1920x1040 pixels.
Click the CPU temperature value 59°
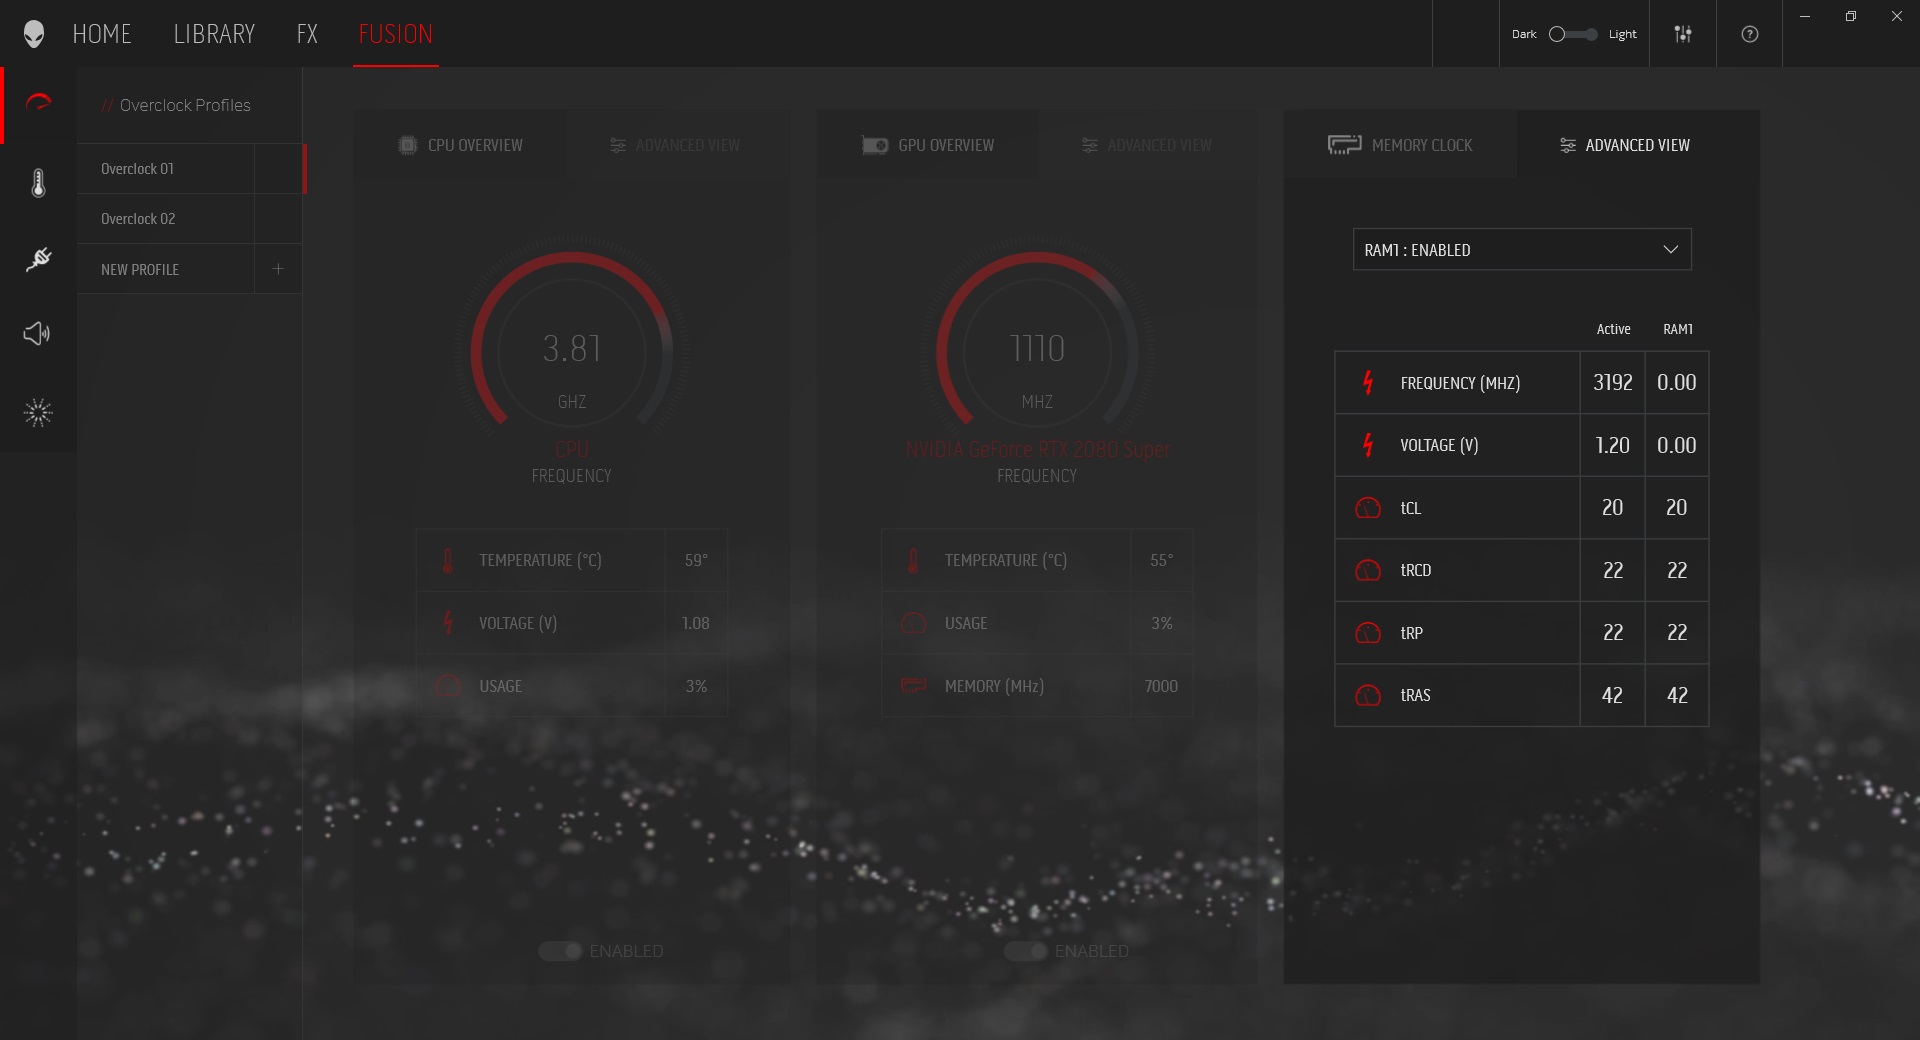tap(696, 560)
